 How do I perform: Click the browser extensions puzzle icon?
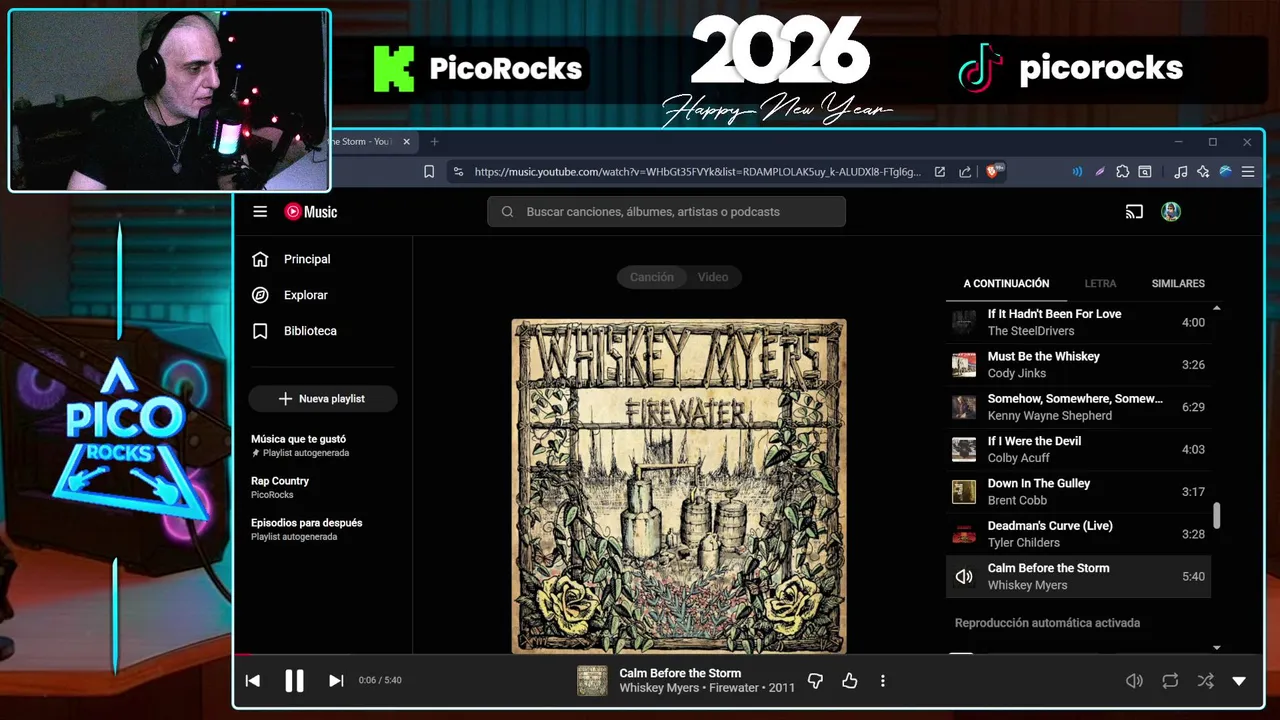pyautogui.click(x=1123, y=172)
